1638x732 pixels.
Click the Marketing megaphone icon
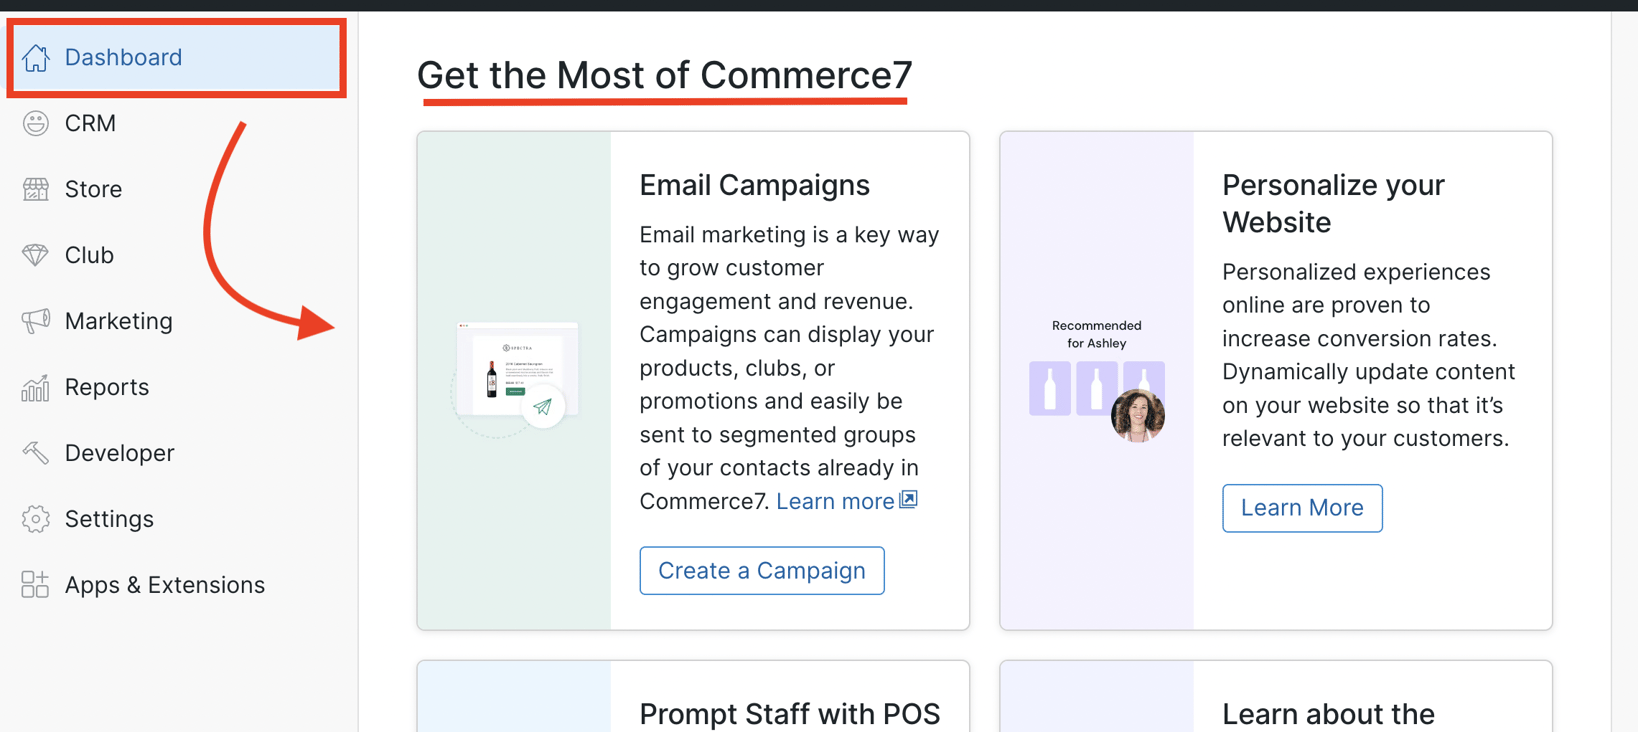pyautogui.click(x=34, y=320)
